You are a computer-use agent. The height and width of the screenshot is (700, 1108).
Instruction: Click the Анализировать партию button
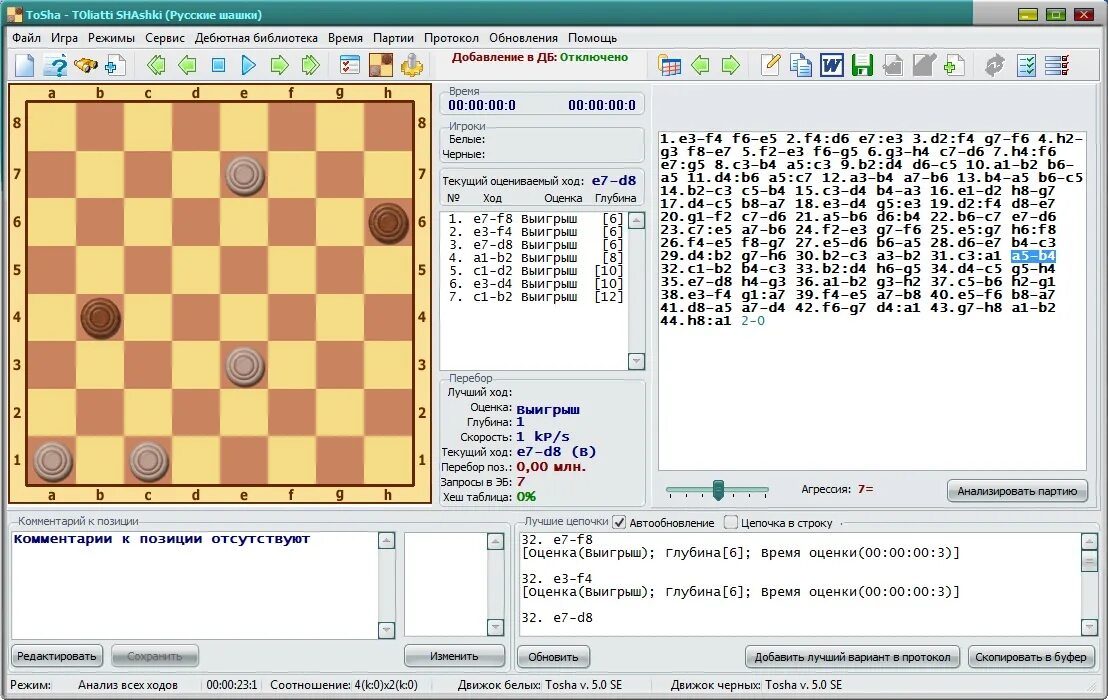tap(1017, 491)
